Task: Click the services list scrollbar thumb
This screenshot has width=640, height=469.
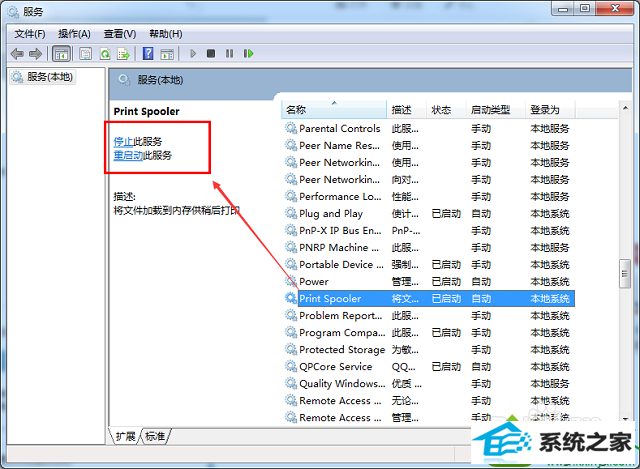Action: tap(625, 273)
